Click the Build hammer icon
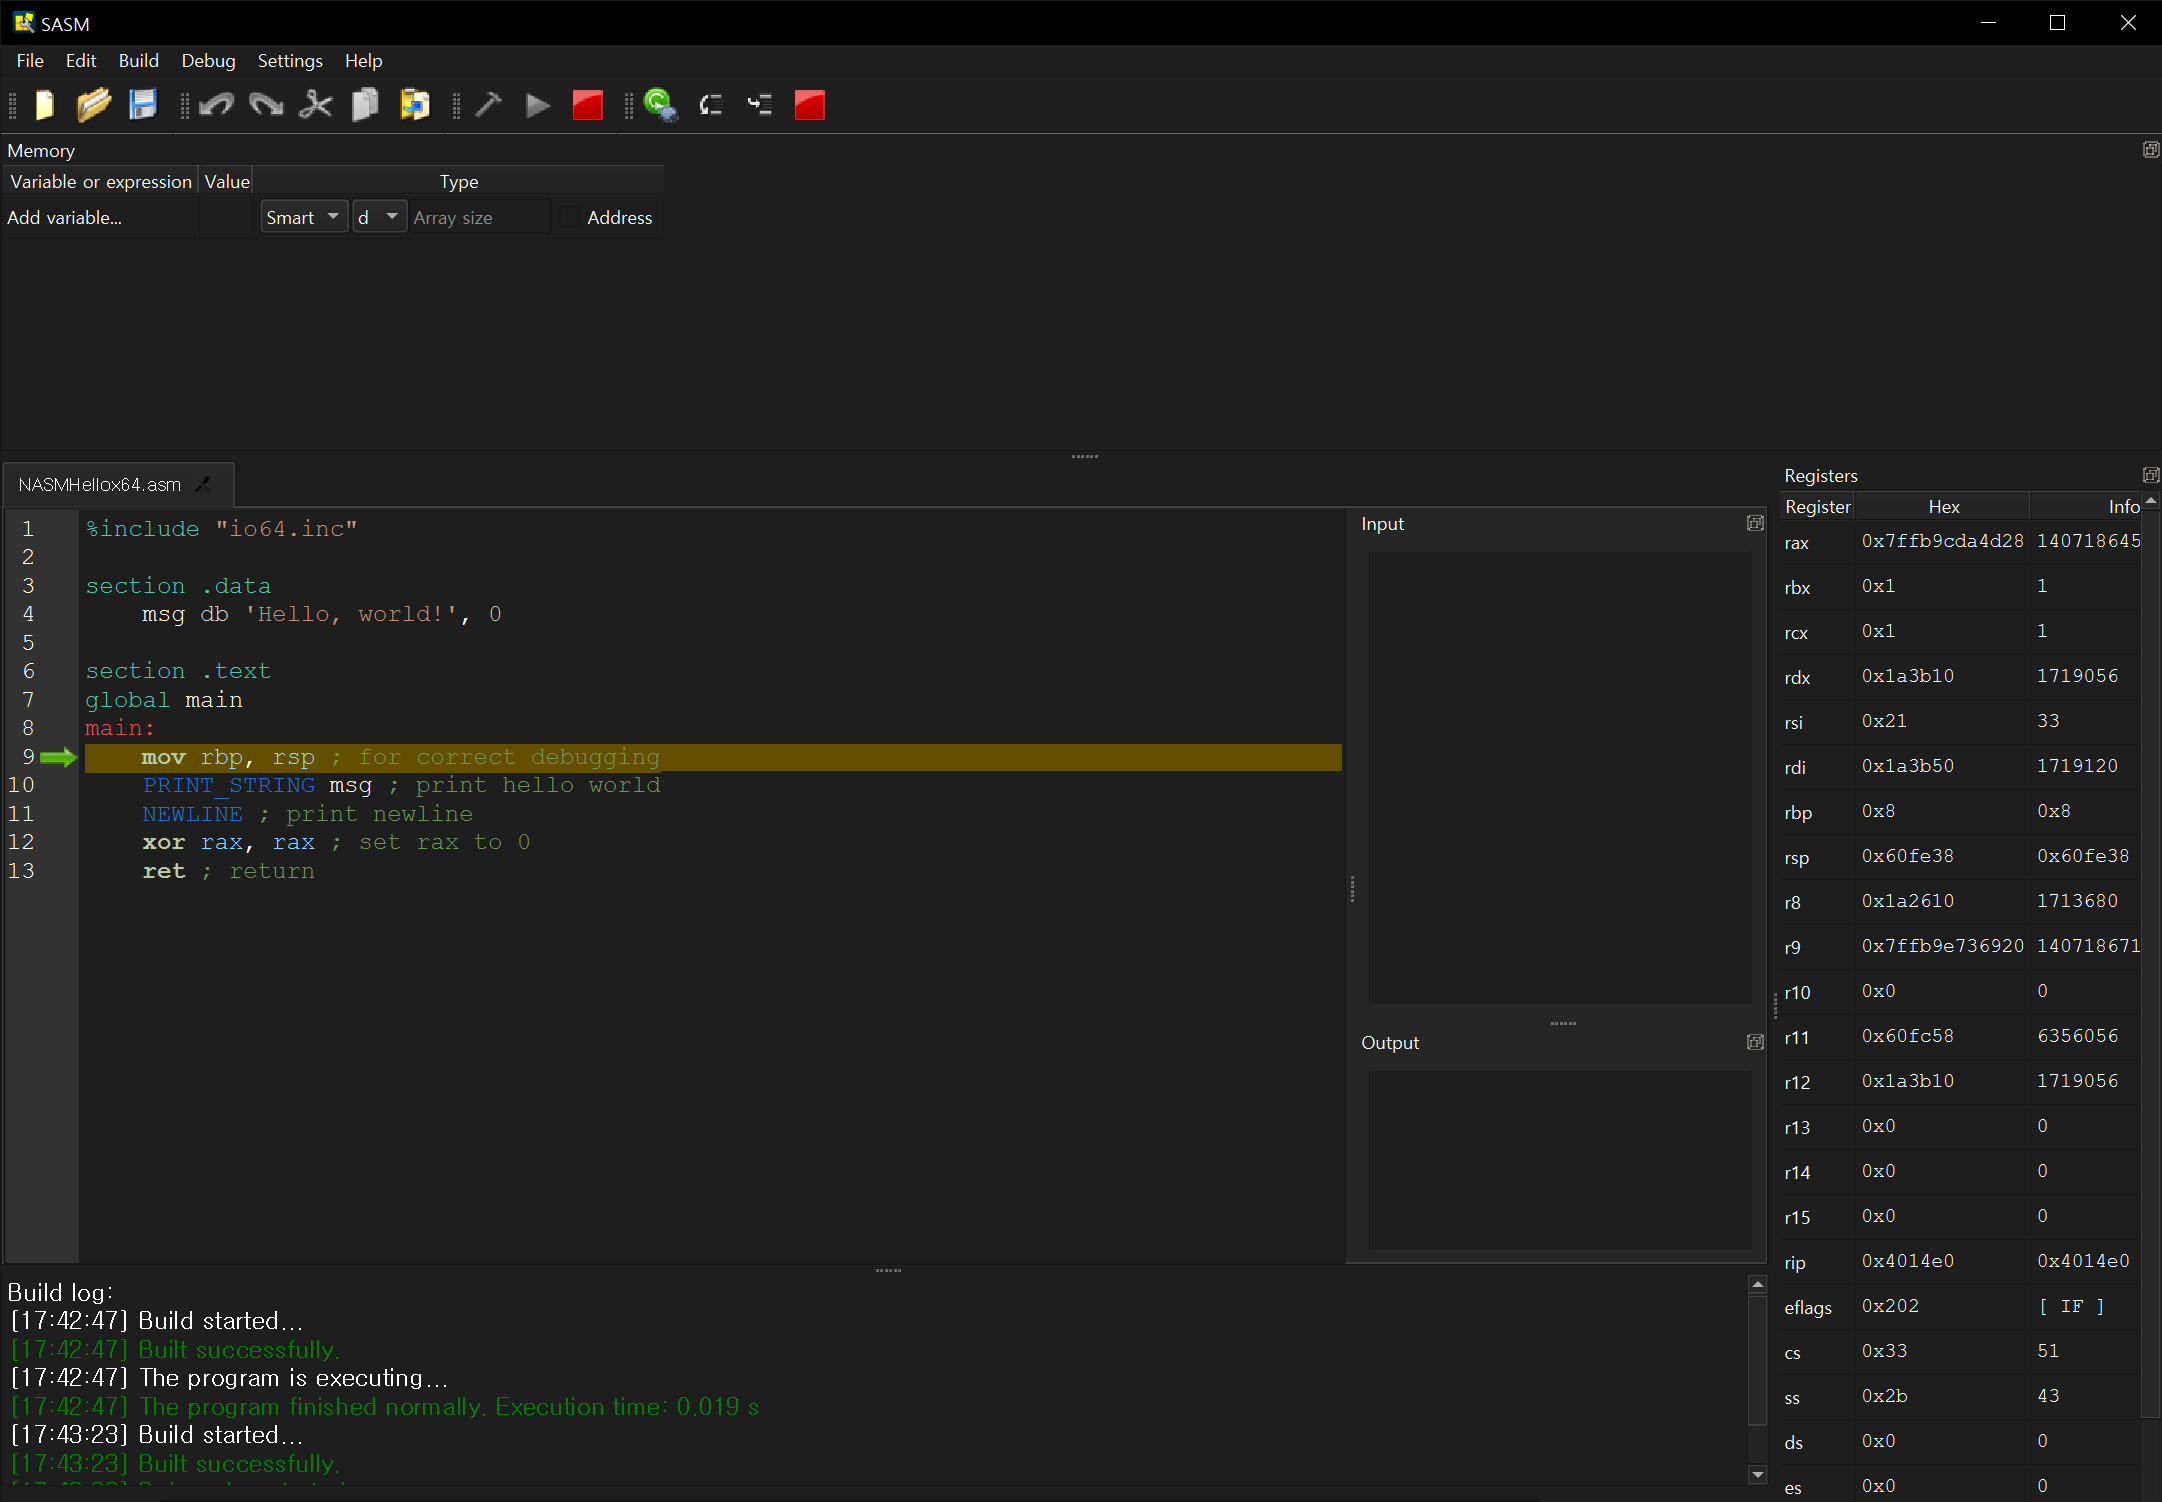2162x1502 pixels. point(489,105)
